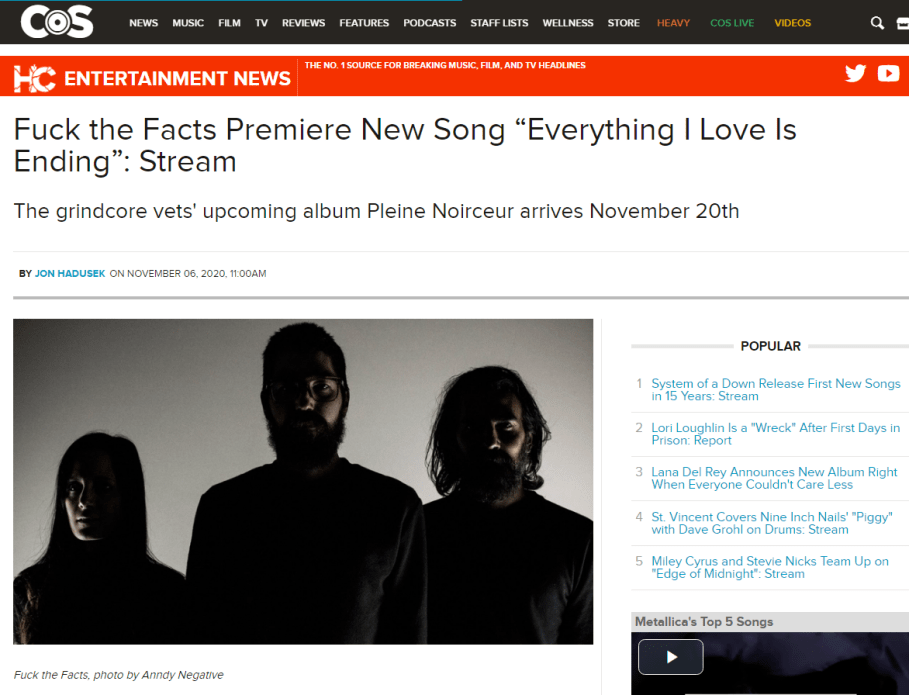Visit the COS LIVE section

(x=732, y=23)
